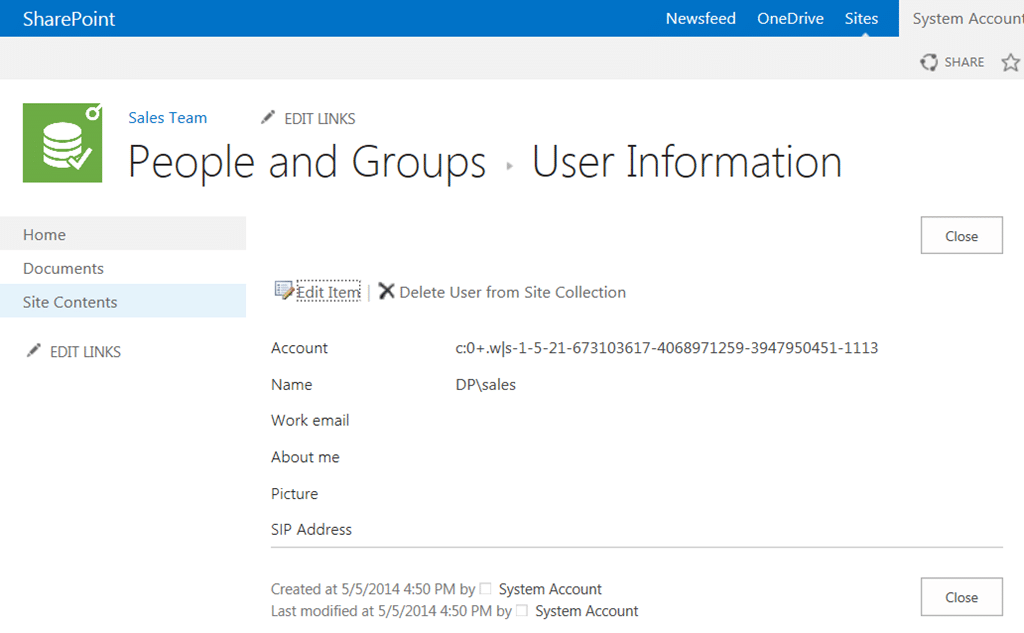The width and height of the screenshot is (1024, 633).
Task: Click the account SID value text
Action: [x=667, y=348]
